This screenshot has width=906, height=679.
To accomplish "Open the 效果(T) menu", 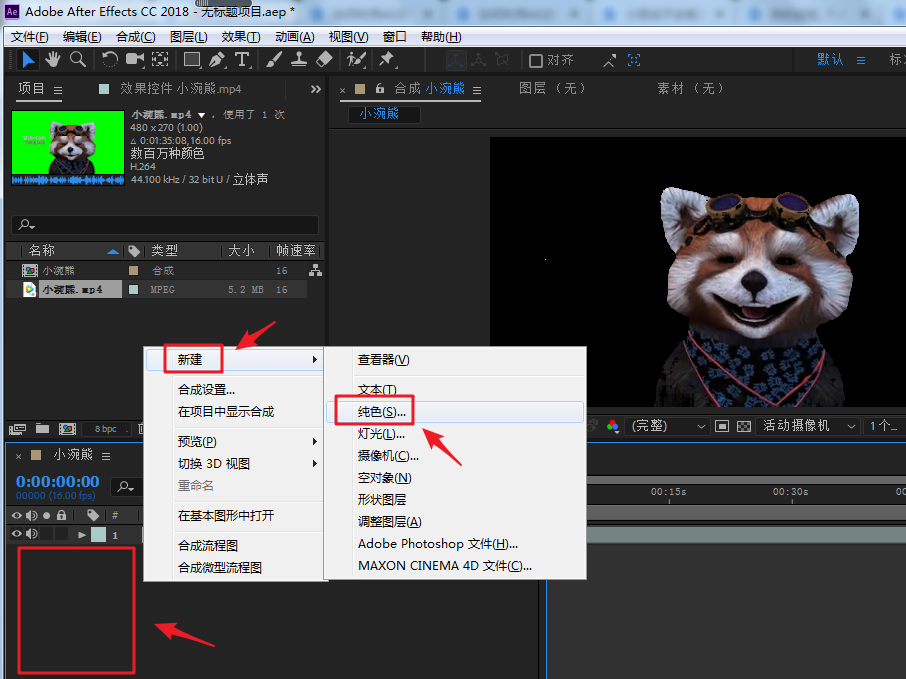I will [x=241, y=37].
